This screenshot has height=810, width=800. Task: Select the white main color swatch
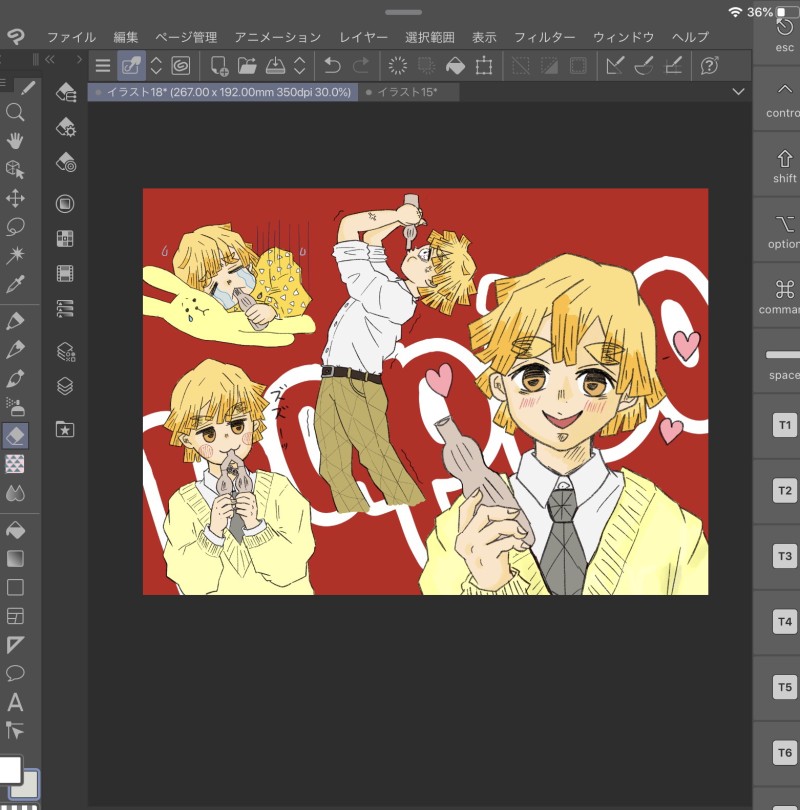click(x=10, y=770)
